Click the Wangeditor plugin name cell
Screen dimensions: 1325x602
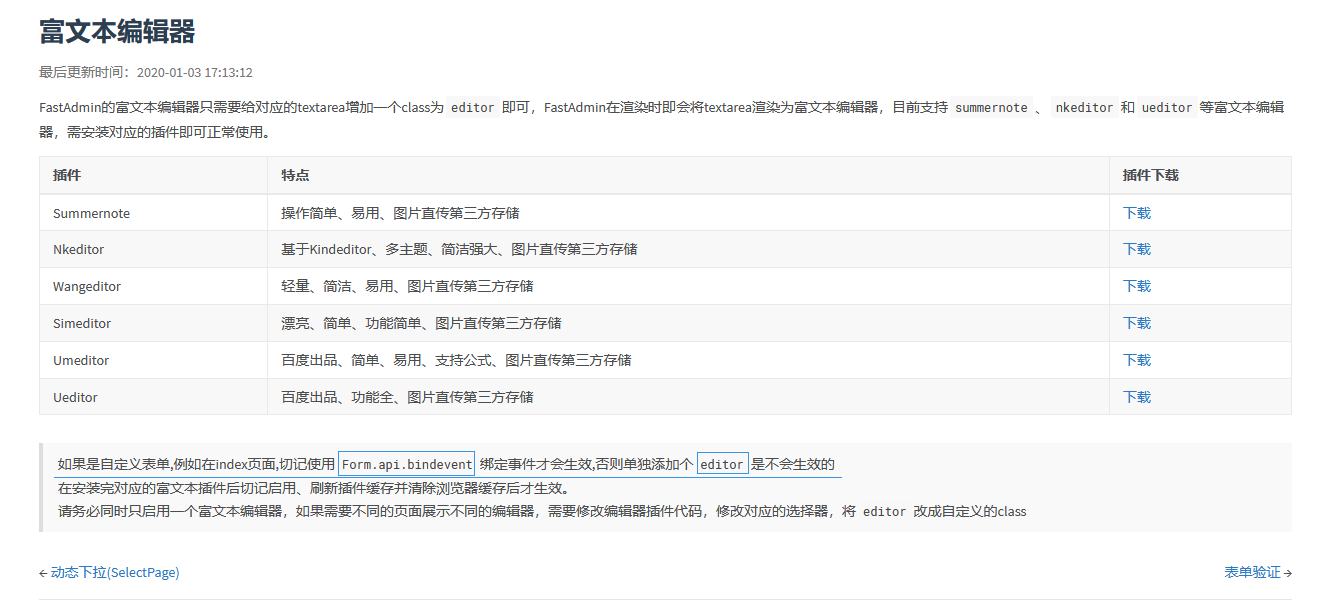pyautogui.click(x=87, y=286)
